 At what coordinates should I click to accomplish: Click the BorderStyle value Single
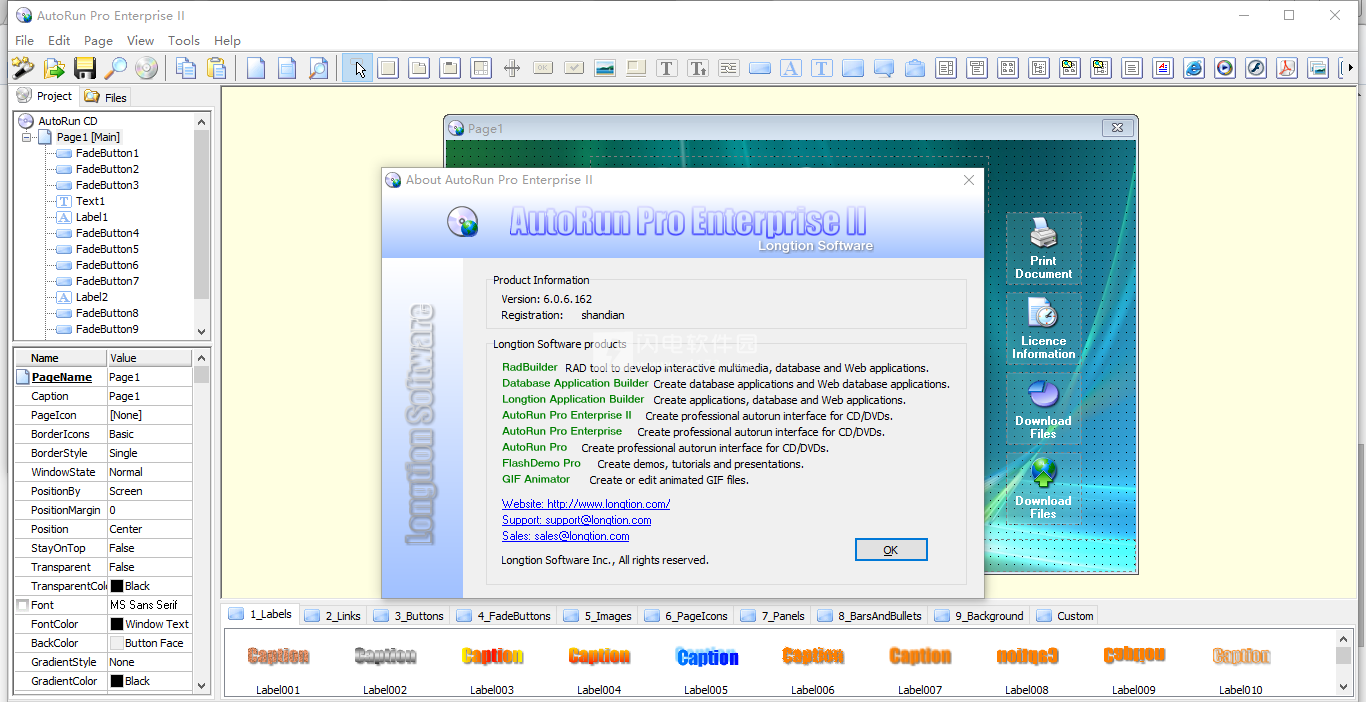pyautogui.click(x=150, y=453)
